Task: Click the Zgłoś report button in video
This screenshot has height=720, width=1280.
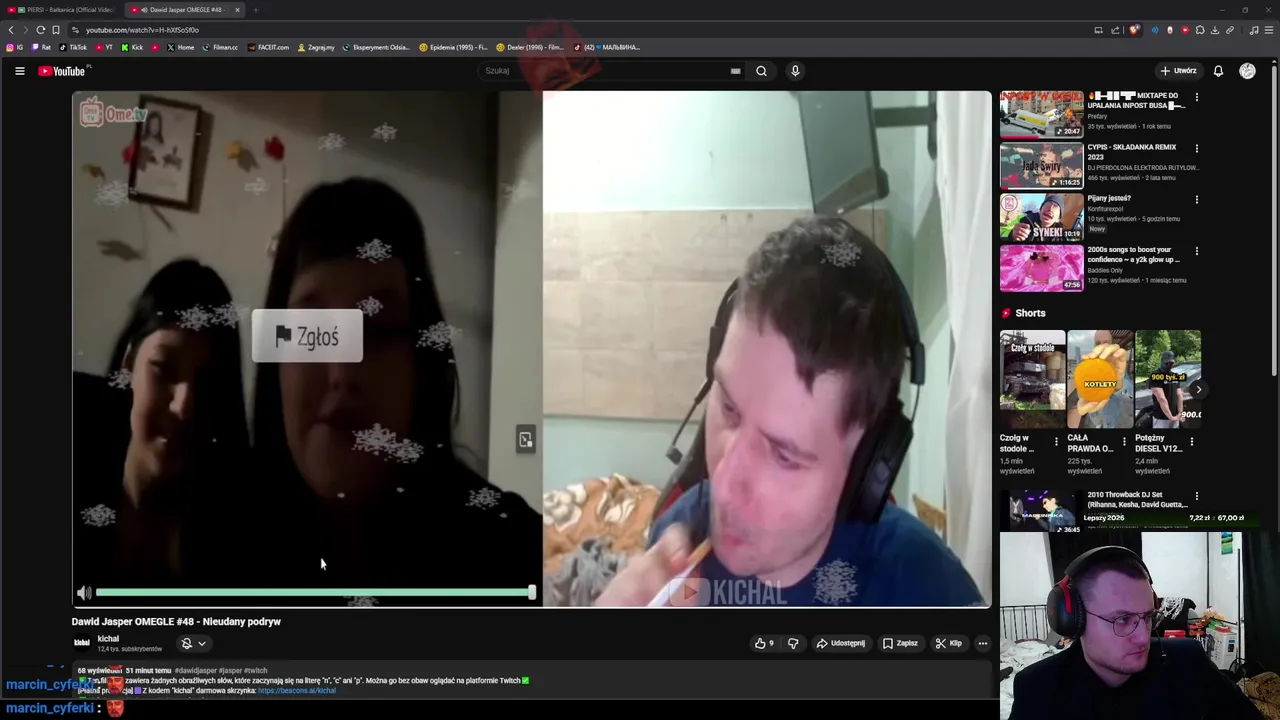Action: (307, 337)
